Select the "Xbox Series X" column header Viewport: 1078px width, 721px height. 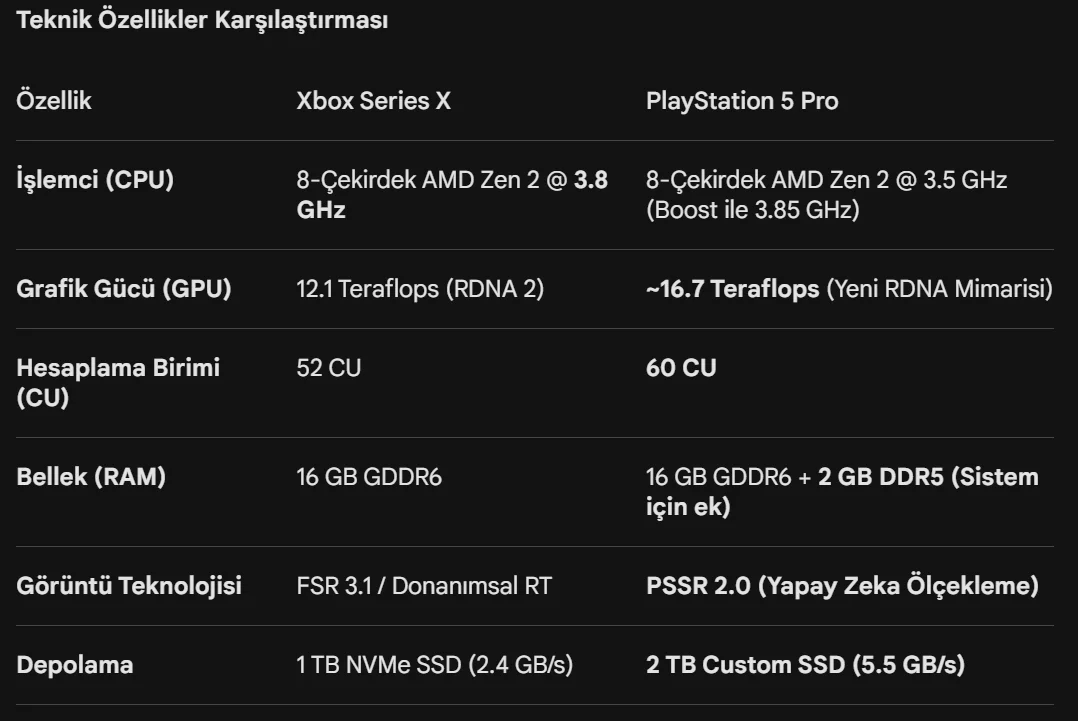click(373, 101)
